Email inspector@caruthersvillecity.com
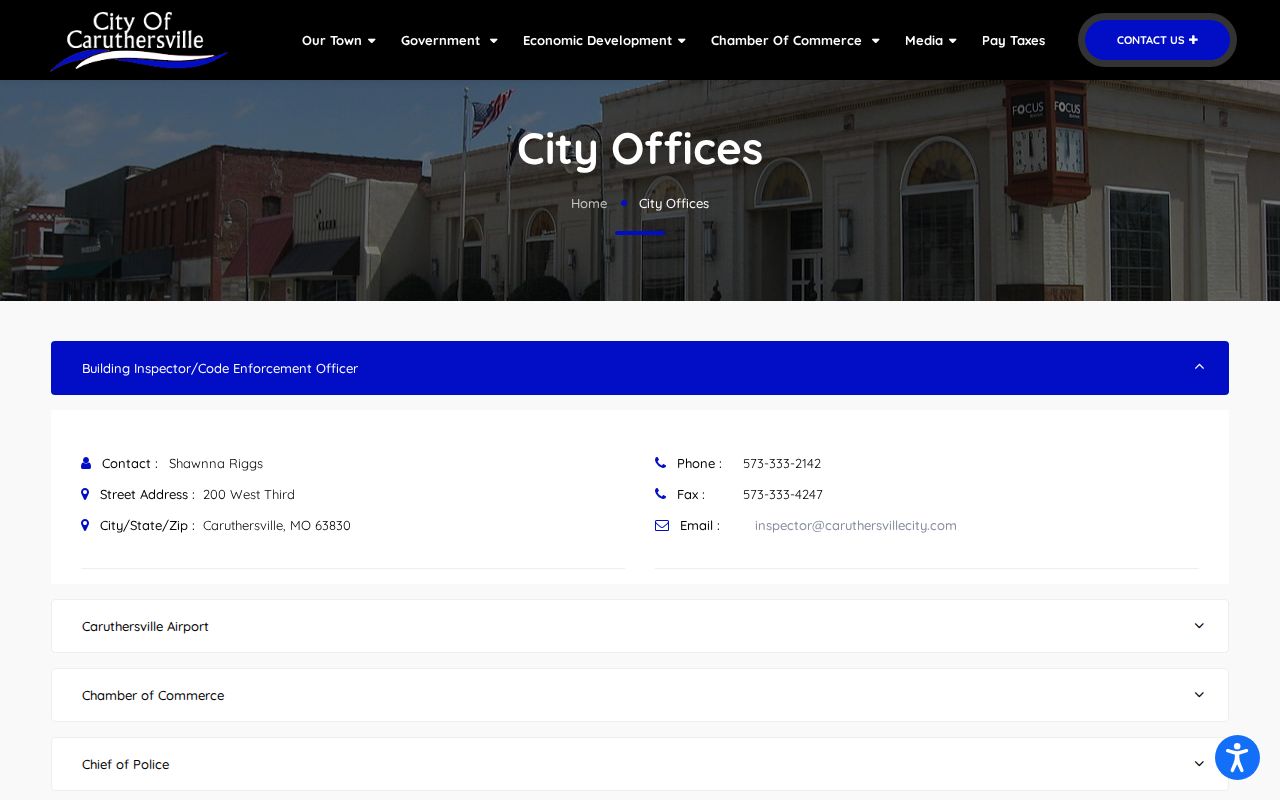 [x=855, y=525]
